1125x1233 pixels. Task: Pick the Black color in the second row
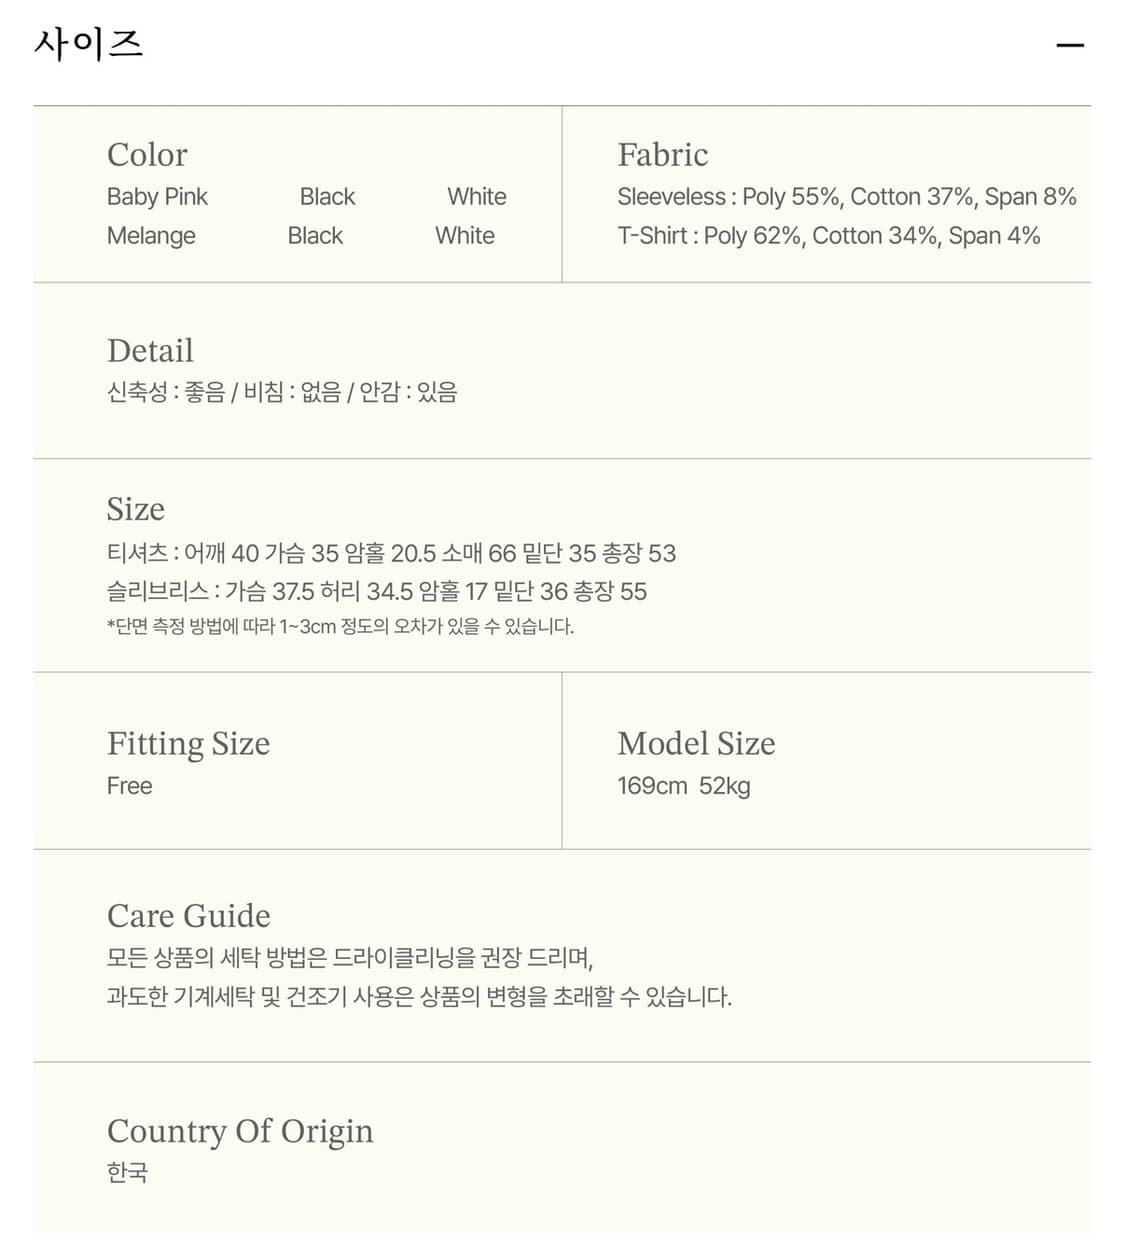[x=315, y=236]
